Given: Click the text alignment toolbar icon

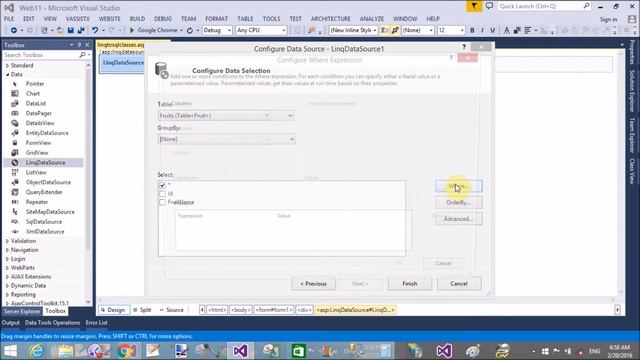Looking at the screenshot, I should (528, 31).
